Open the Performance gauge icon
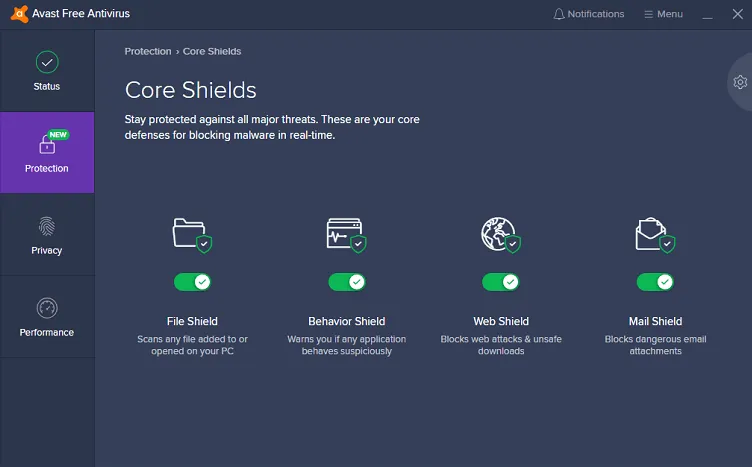This screenshot has width=752, height=467. coord(47,308)
